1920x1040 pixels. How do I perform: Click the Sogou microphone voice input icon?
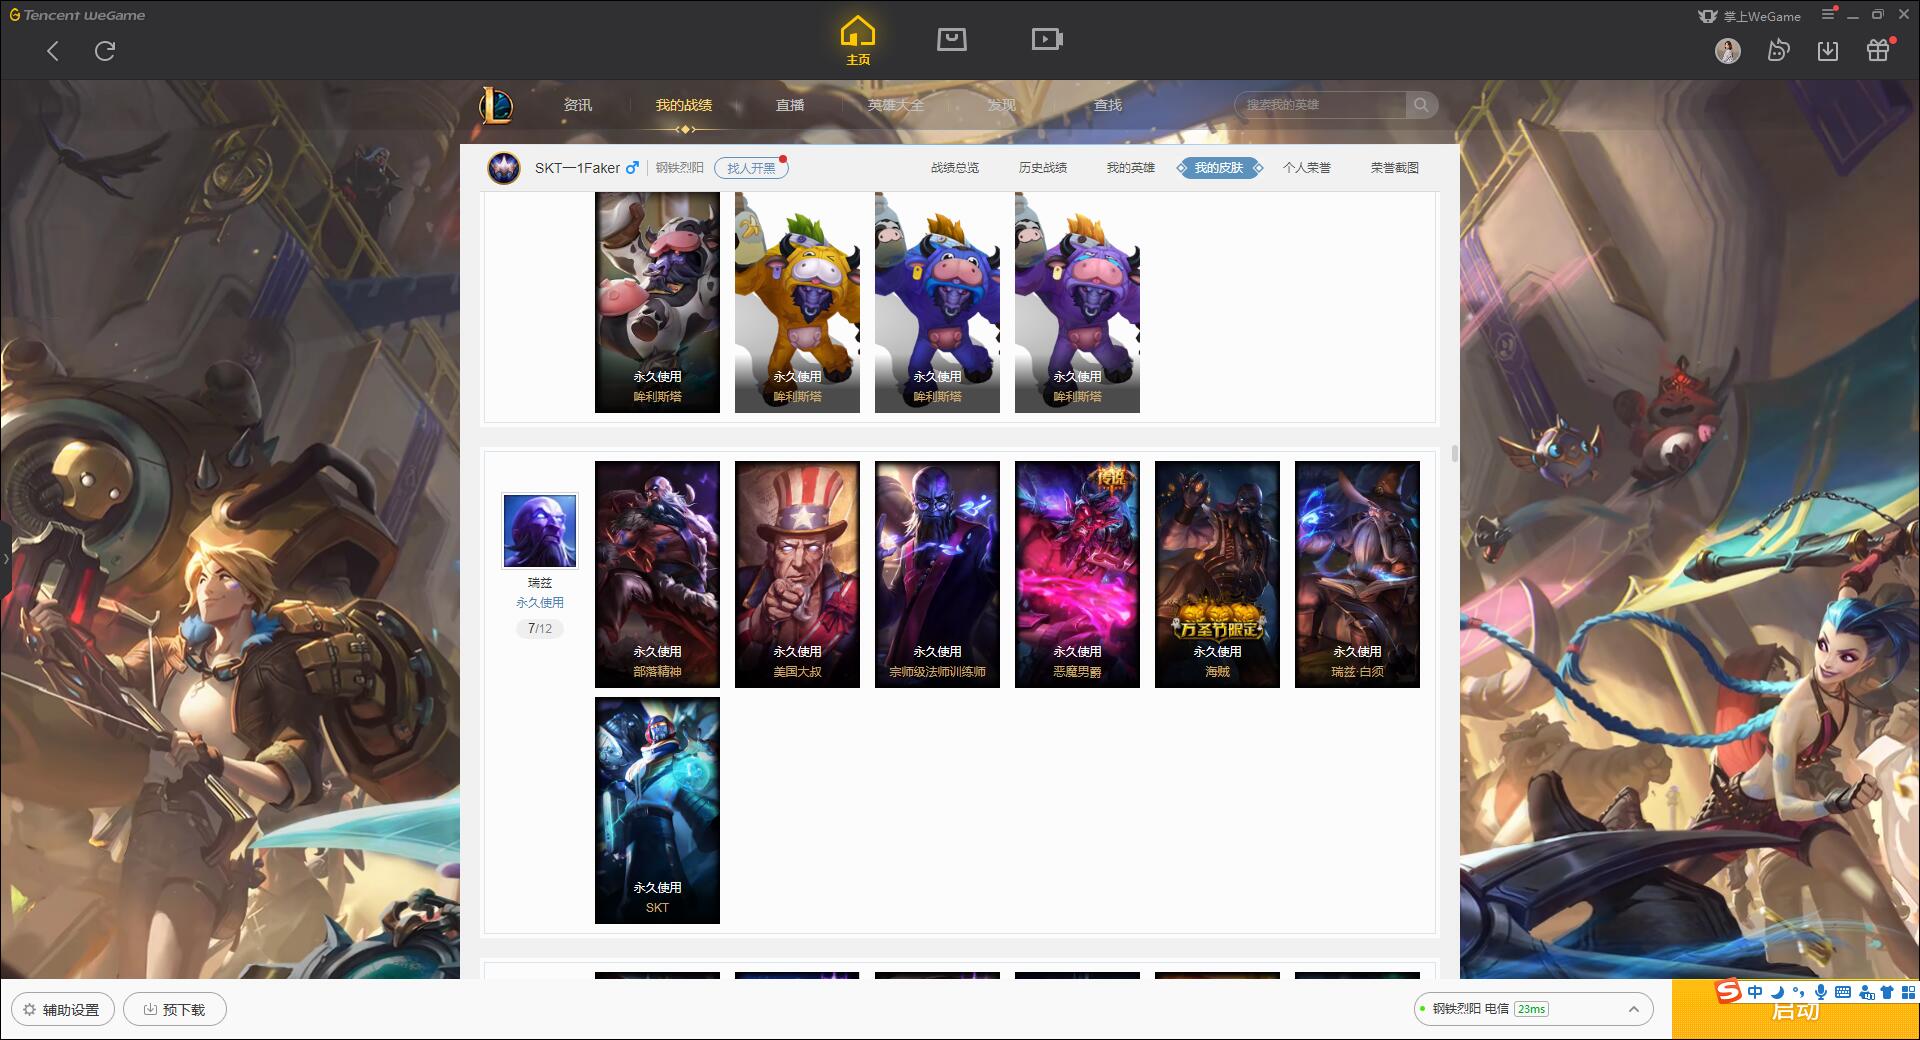(1821, 992)
